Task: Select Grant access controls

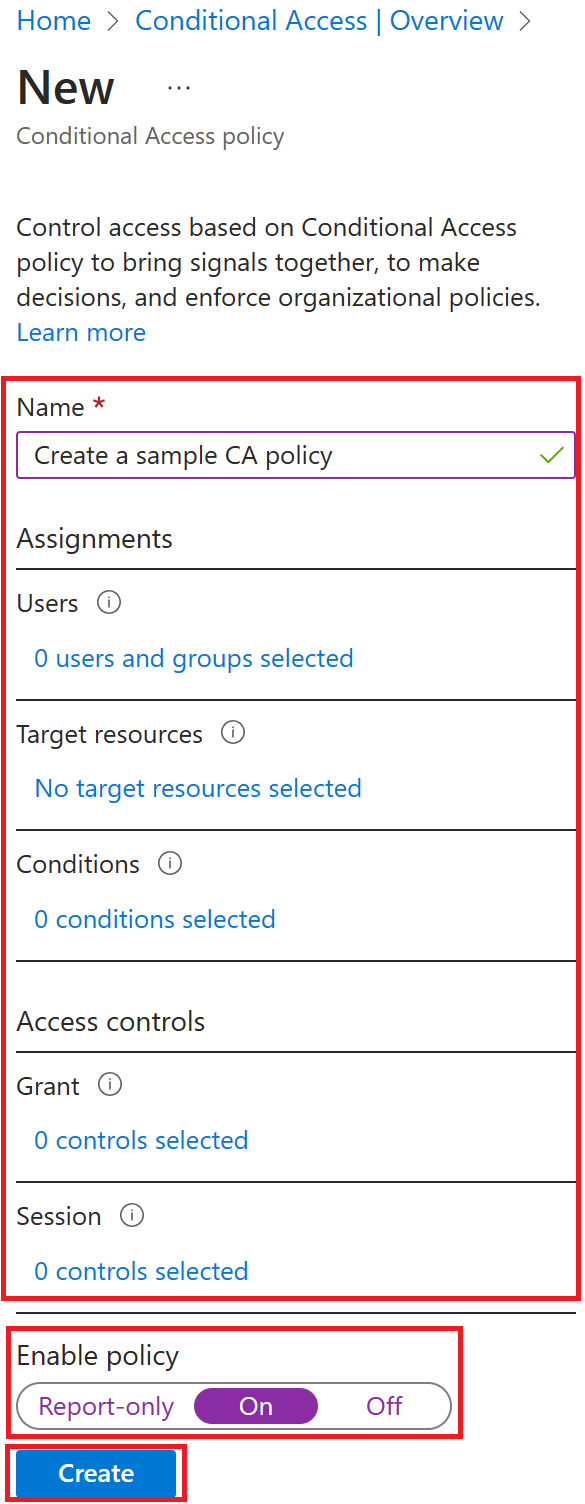Action: pyautogui.click(x=140, y=1140)
